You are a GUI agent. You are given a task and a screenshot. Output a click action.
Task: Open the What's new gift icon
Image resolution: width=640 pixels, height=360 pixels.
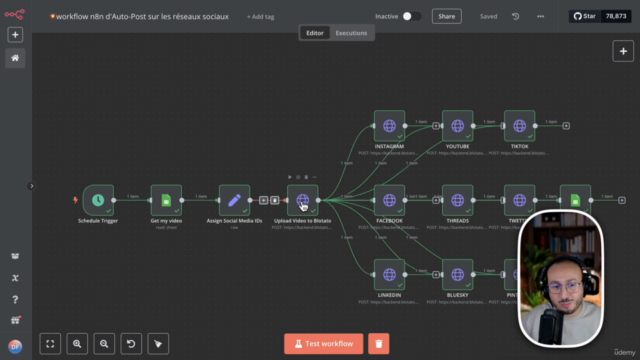(x=16, y=320)
